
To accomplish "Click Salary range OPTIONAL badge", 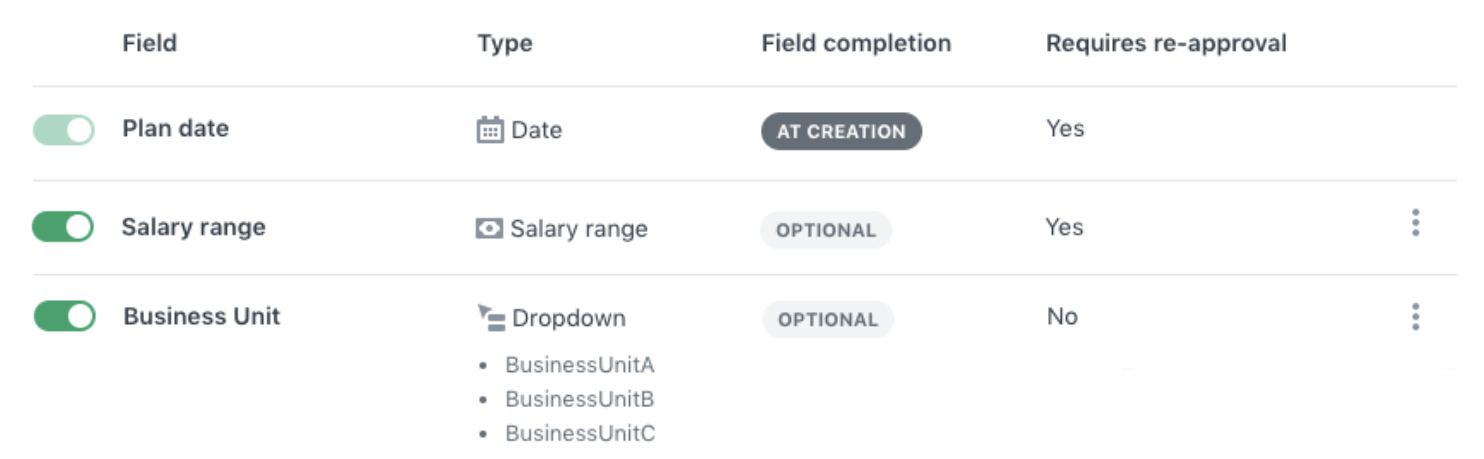I will (x=826, y=230).
